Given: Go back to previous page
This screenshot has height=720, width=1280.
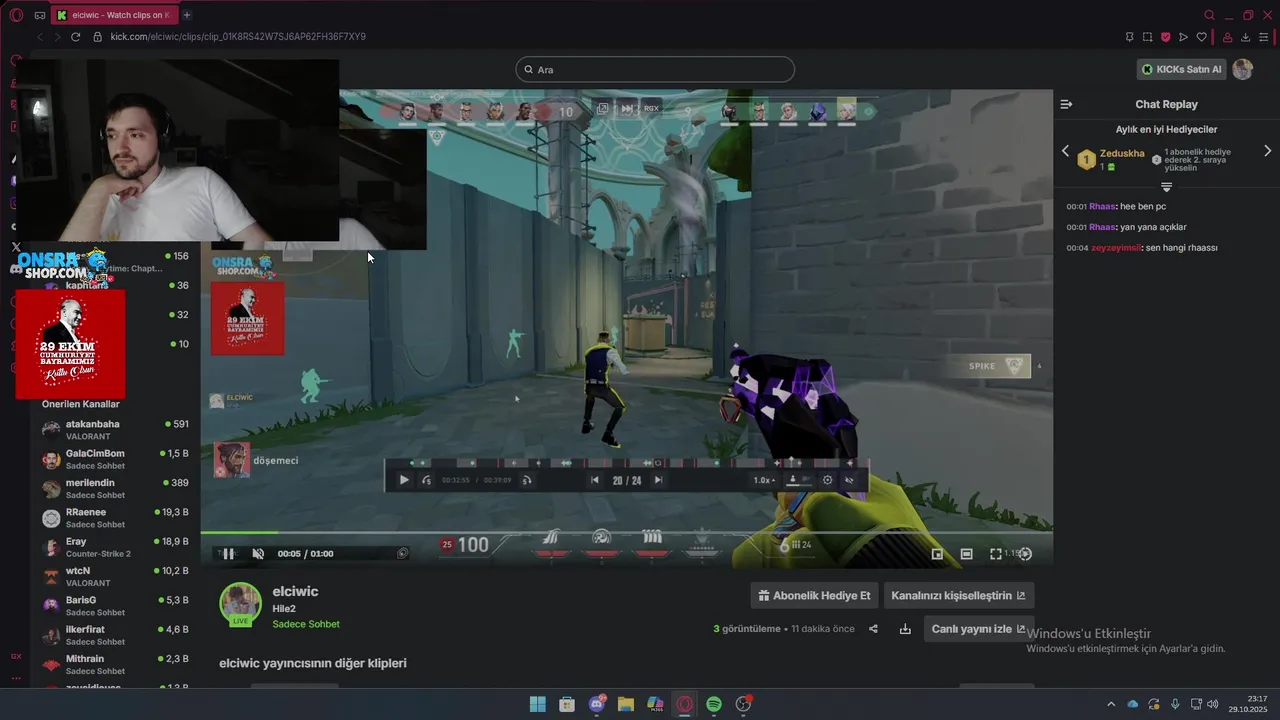Looking at the screenshot, I should (x=40, y=37).
